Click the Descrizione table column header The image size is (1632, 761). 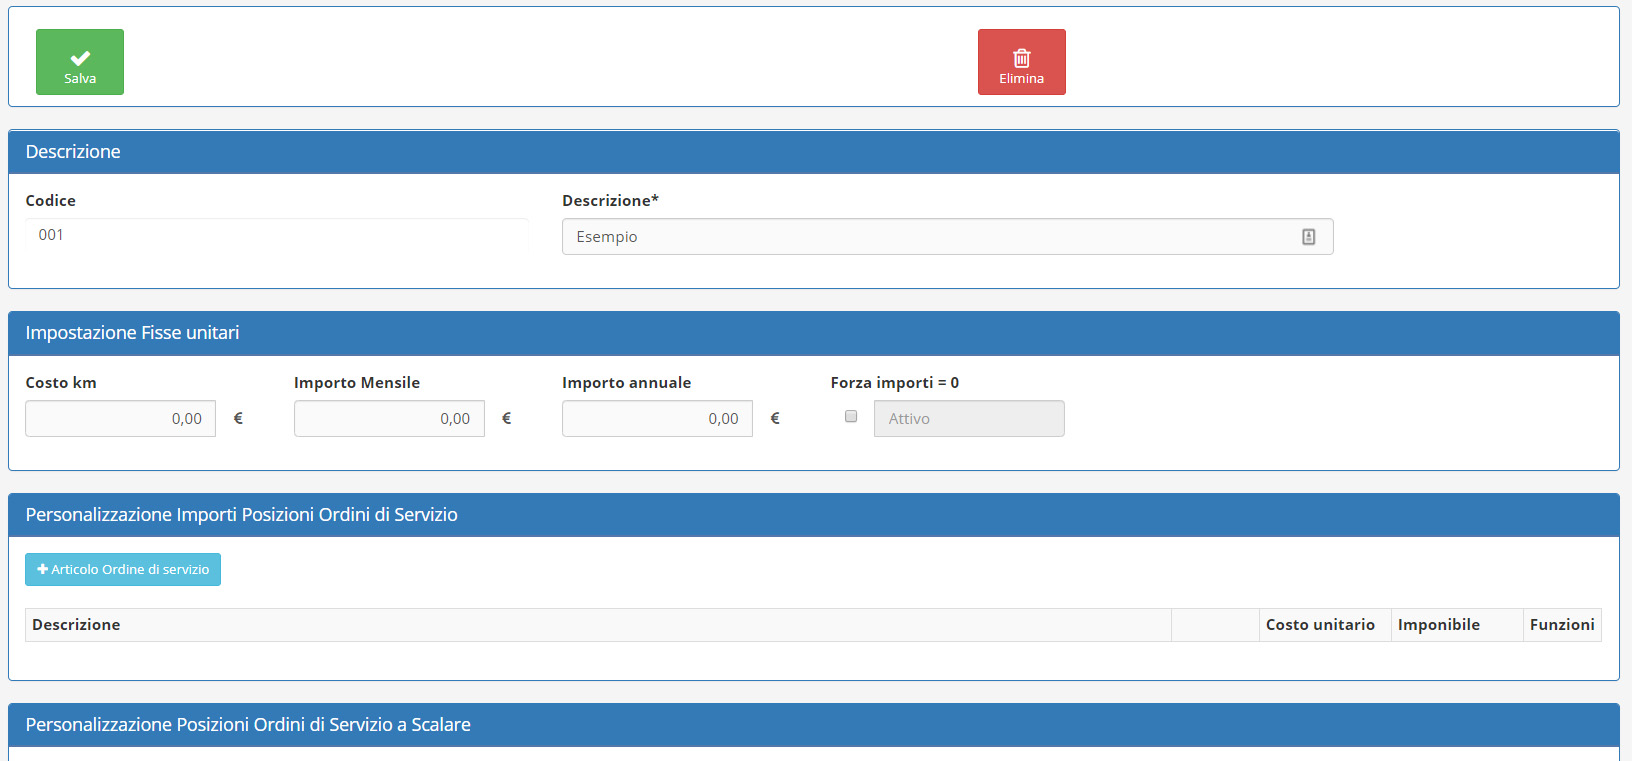(76, 625)
